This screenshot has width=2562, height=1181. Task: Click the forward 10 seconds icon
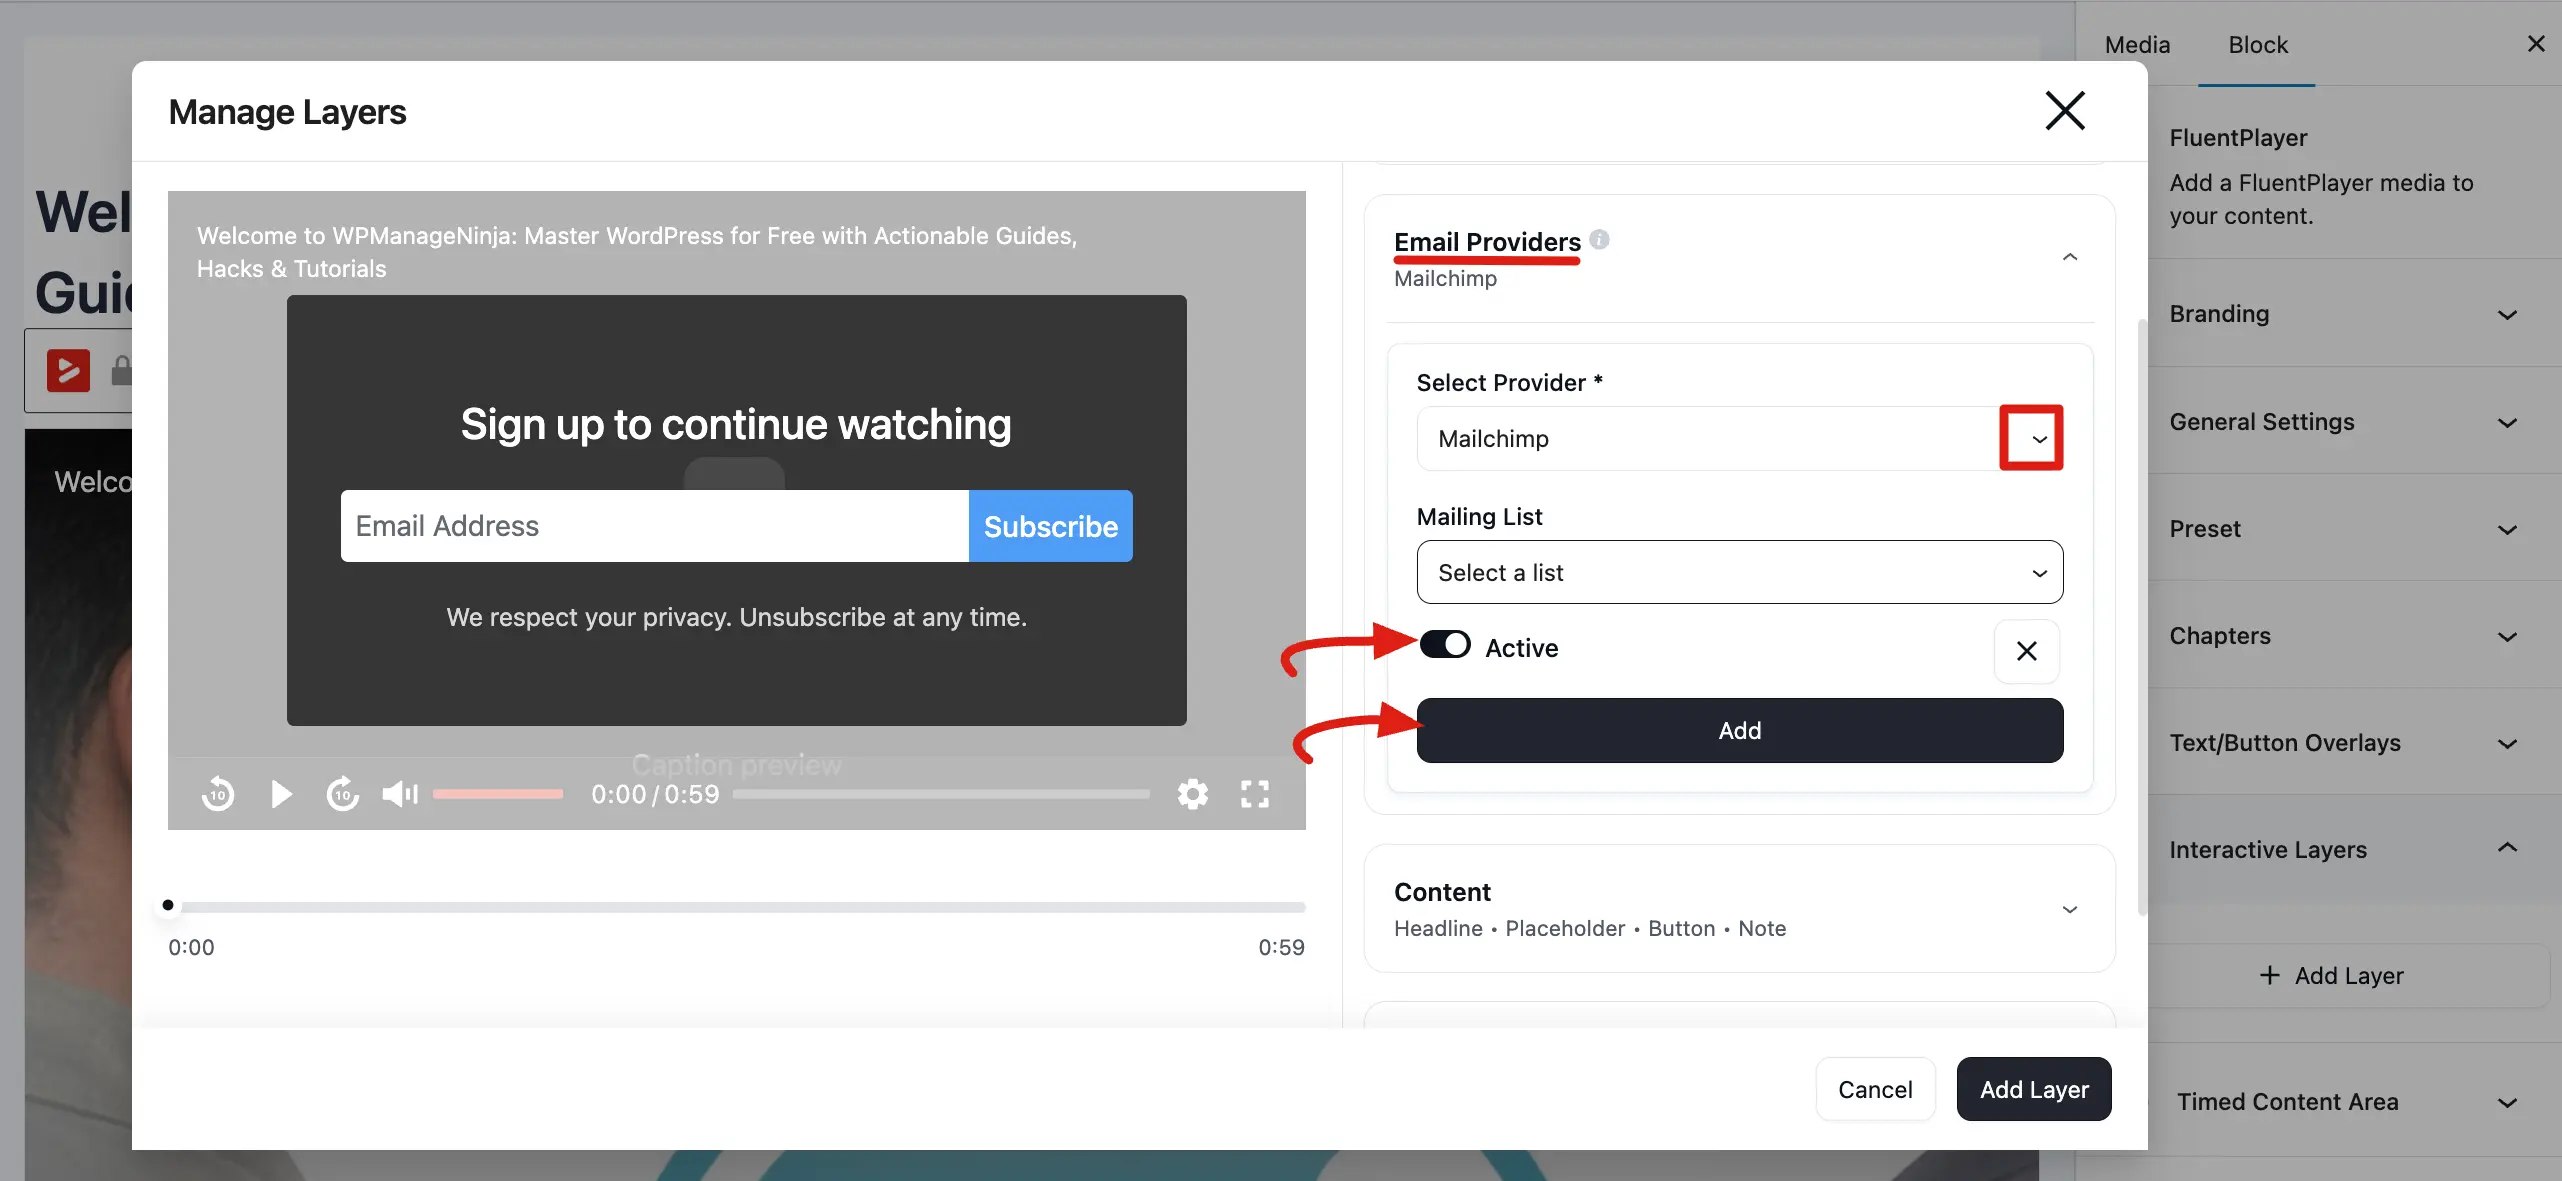pos(343,794)
